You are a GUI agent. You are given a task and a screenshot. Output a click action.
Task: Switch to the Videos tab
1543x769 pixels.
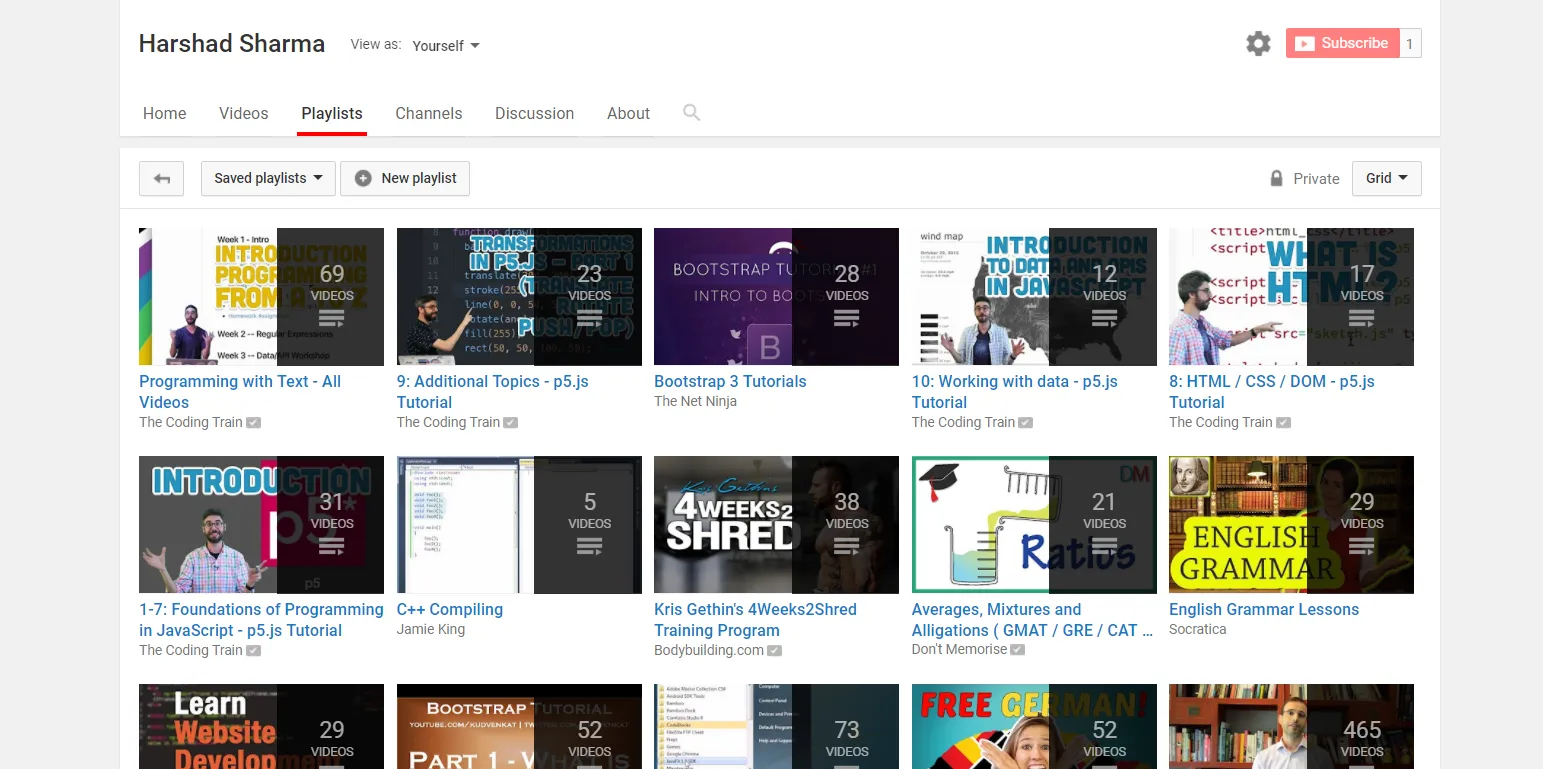click(x=244, y=113)
